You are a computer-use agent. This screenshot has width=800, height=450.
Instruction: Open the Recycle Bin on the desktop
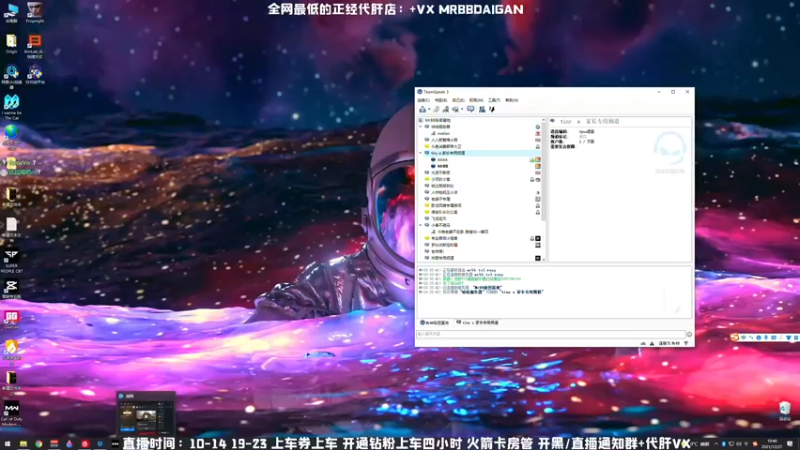point(785,411)
